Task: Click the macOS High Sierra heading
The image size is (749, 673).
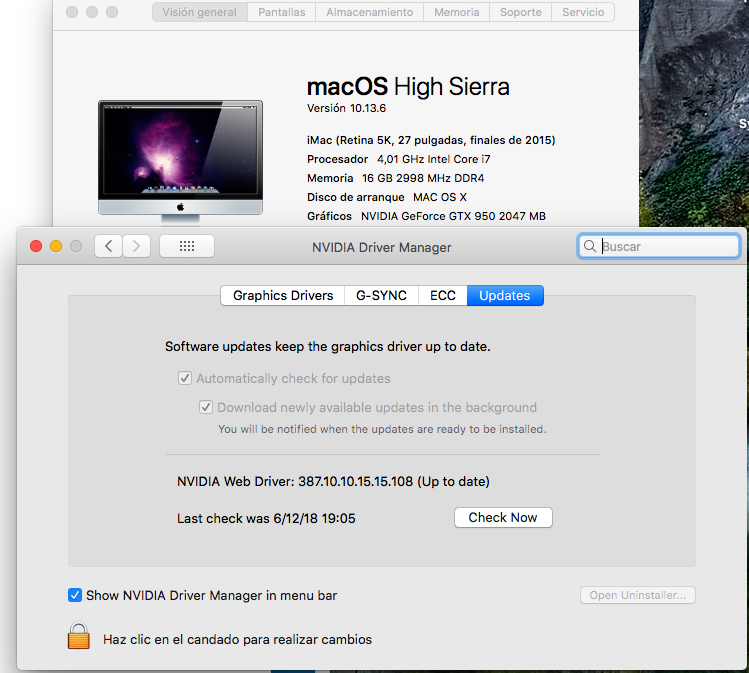Action: coord(408,86)
